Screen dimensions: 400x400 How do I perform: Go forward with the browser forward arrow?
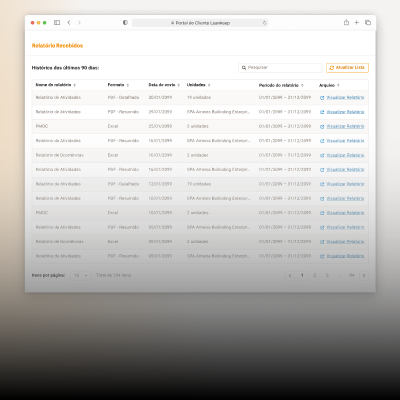click(x=79, y=23)
